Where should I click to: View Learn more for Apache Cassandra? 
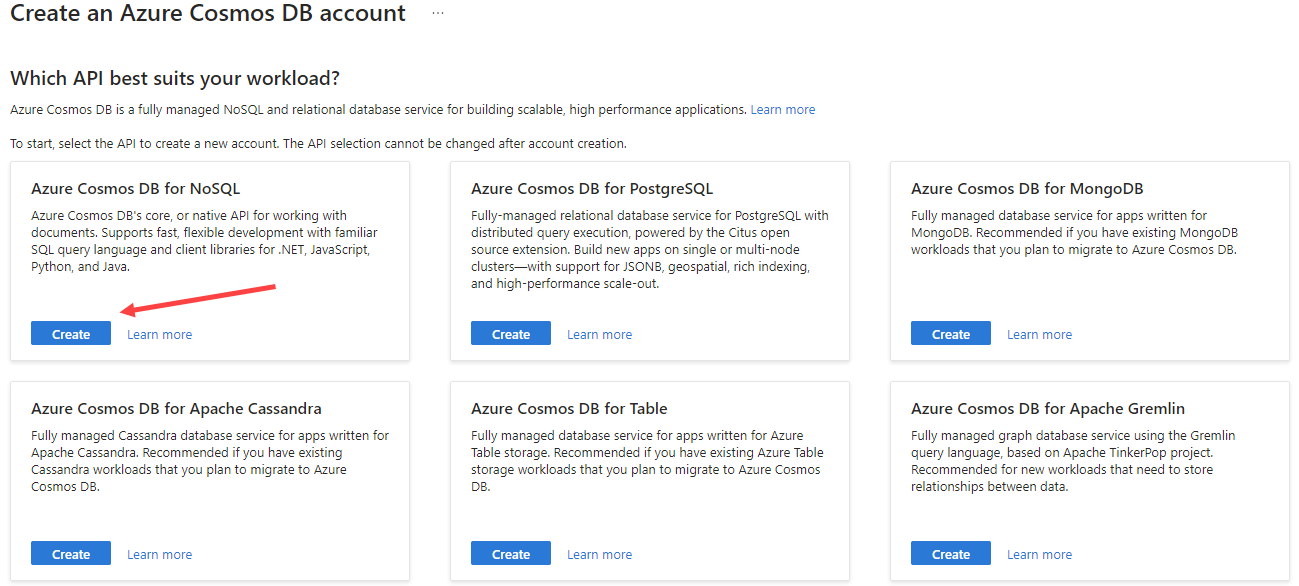pyautogui.click(x=160, y=554)
